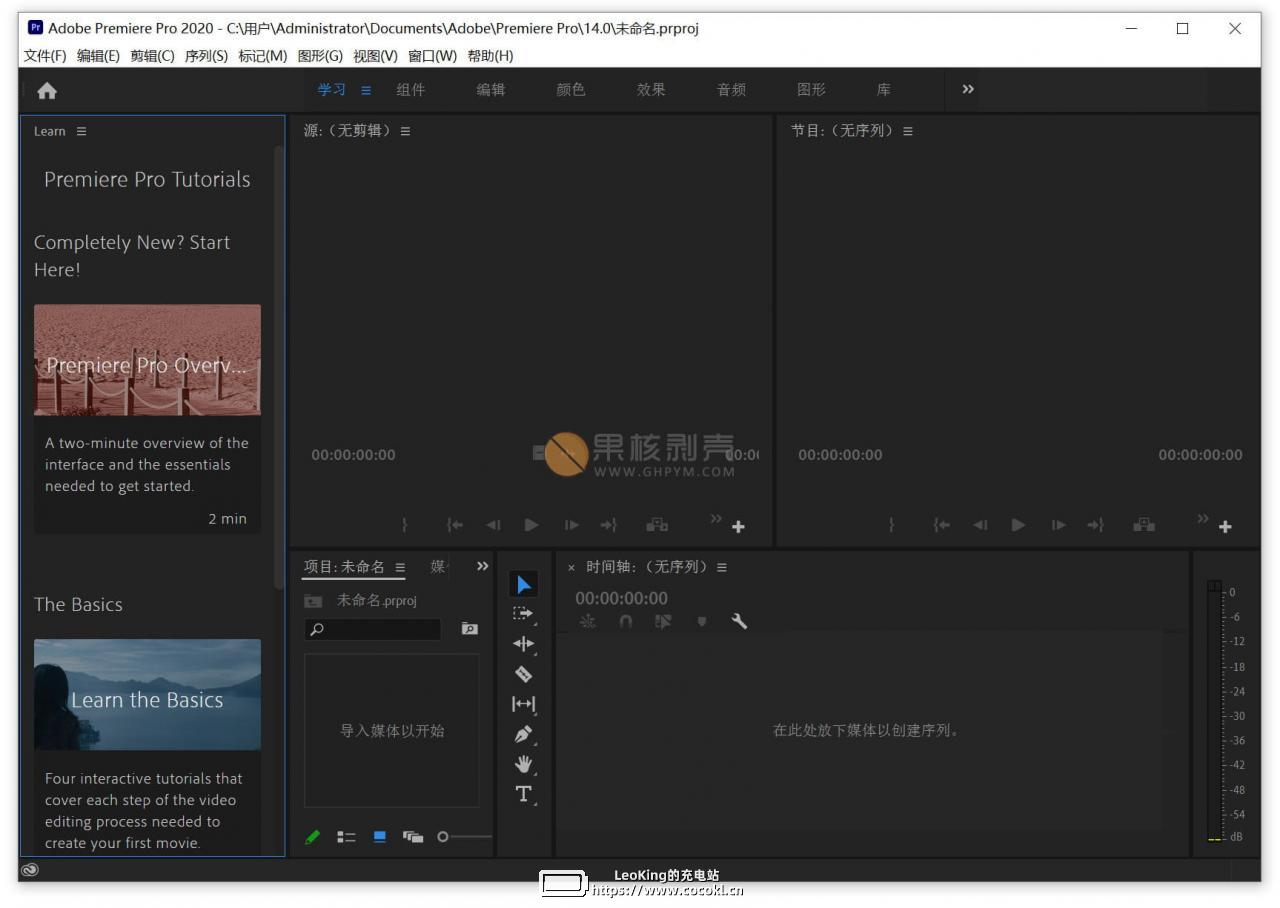Image resolution: width=1280 pixels, height=908 pixels.
Task: Go to the Home screen icon
Action: 47,91
